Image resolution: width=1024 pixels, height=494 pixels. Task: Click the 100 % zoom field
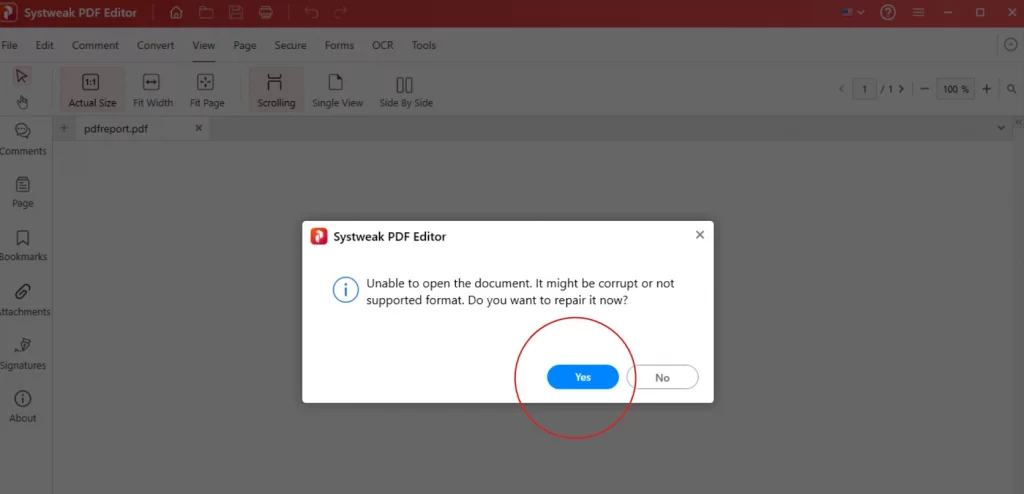pos(955,89)
